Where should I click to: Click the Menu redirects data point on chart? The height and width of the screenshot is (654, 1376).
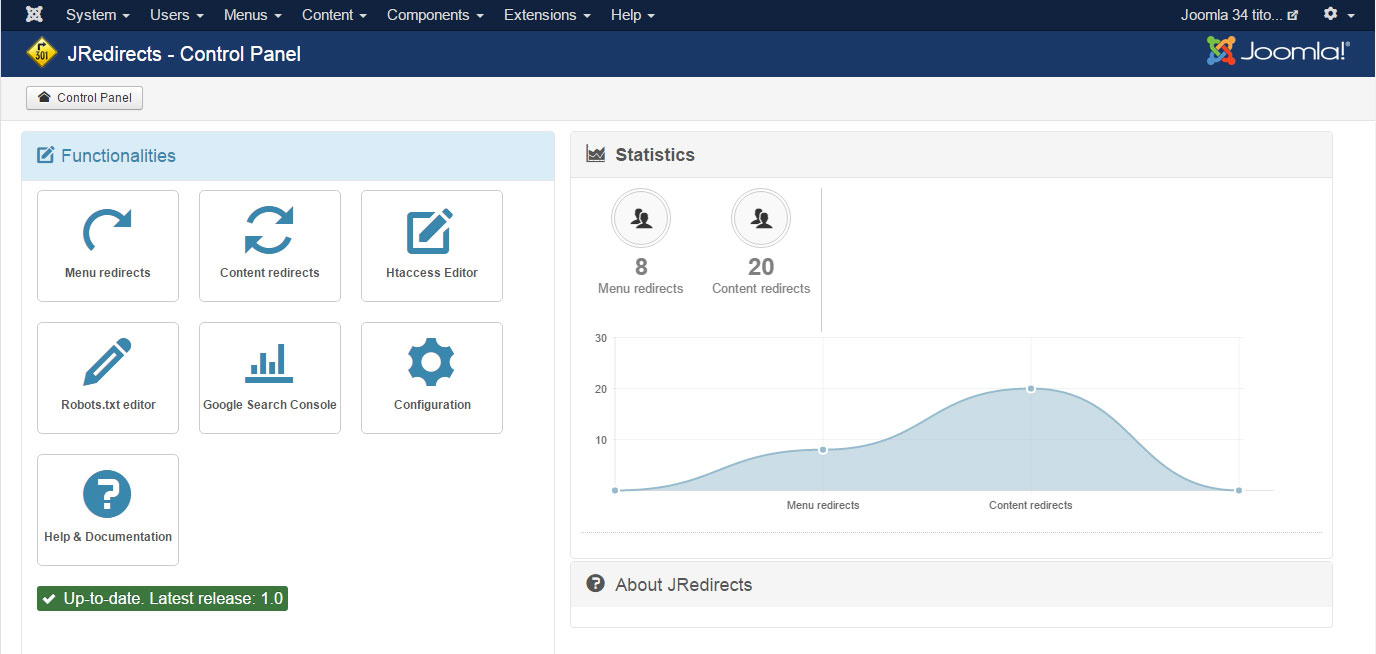pos(823,450)
